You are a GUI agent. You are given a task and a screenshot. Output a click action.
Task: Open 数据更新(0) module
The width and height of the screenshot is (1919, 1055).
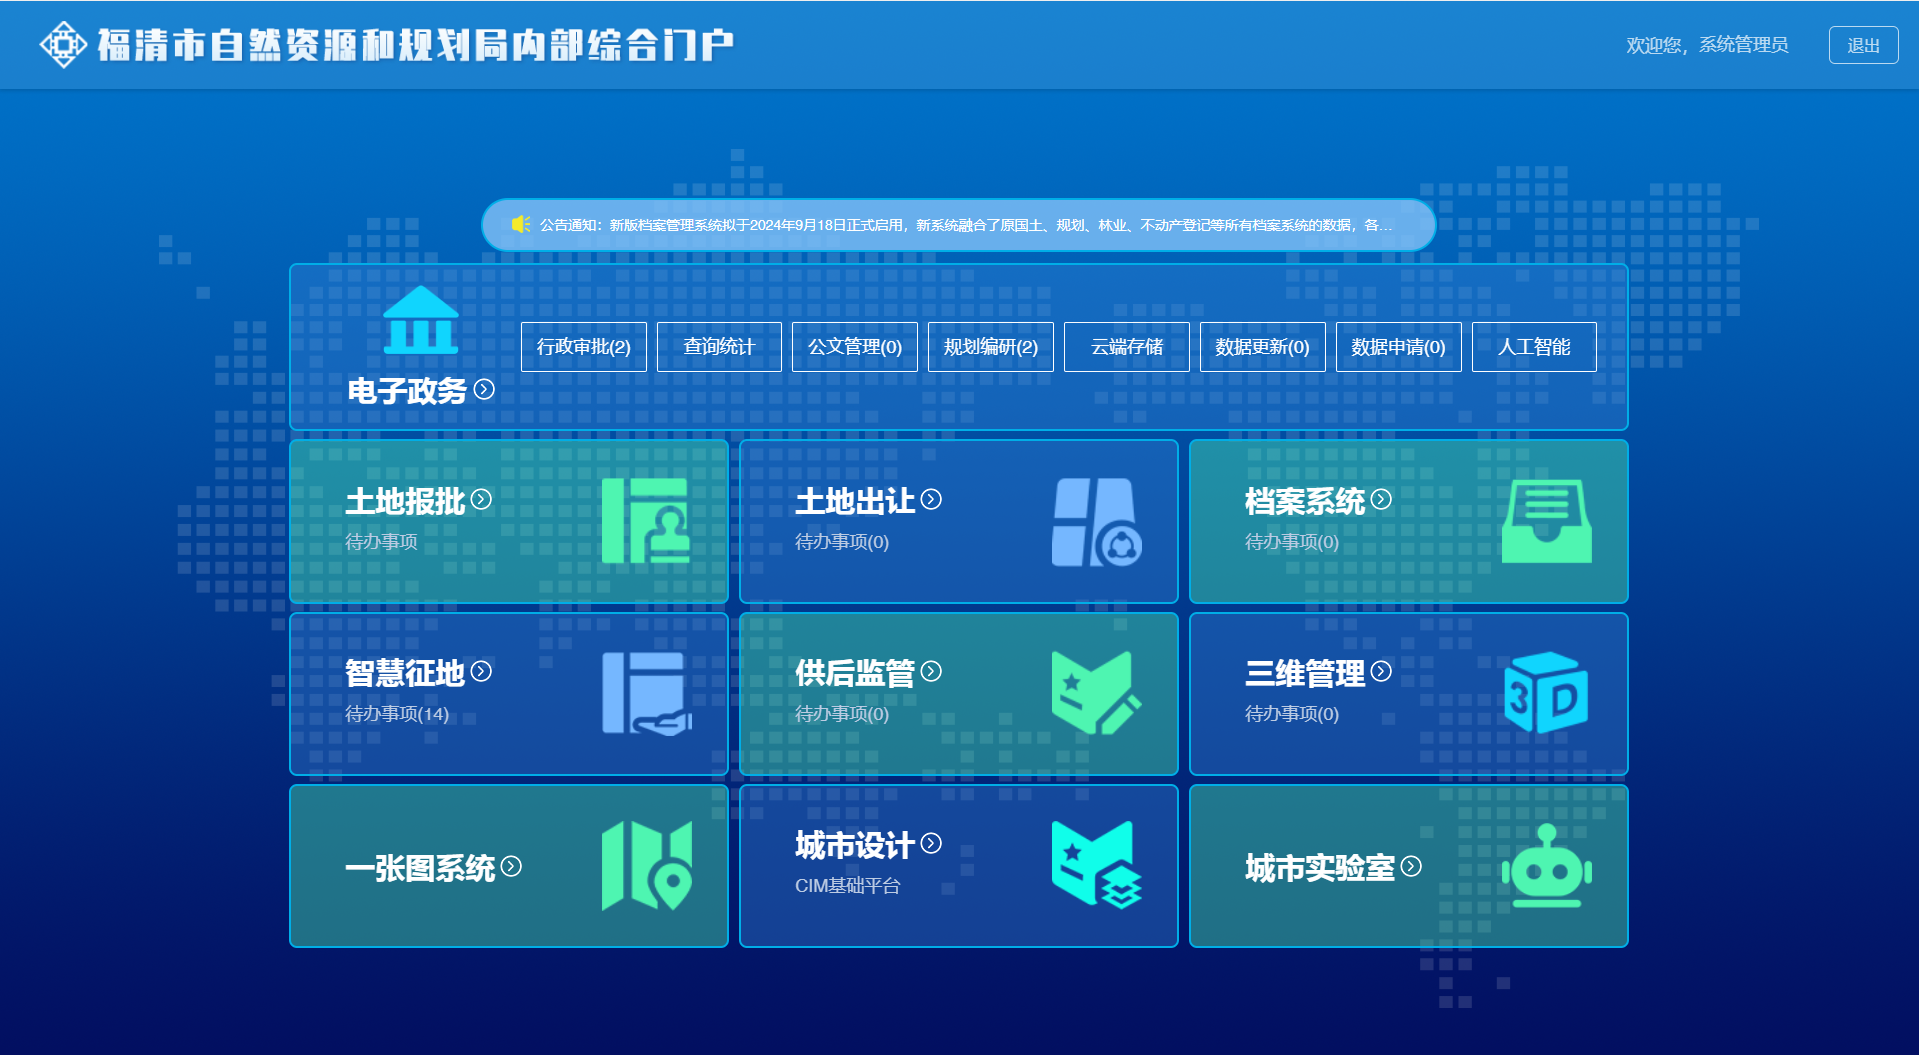pos(1263,347)
